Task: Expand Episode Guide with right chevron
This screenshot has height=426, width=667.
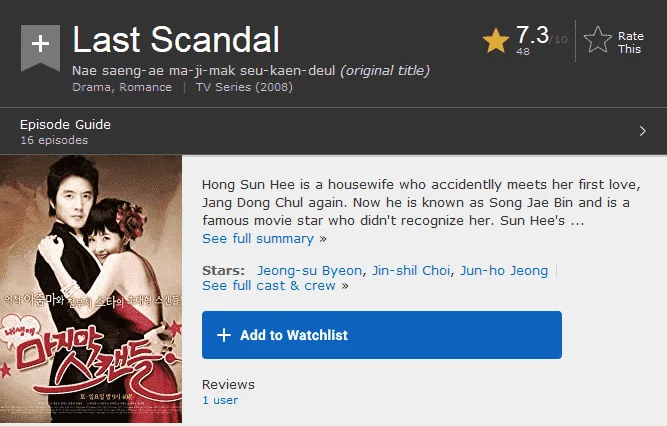Action: (x=642, y=131)
